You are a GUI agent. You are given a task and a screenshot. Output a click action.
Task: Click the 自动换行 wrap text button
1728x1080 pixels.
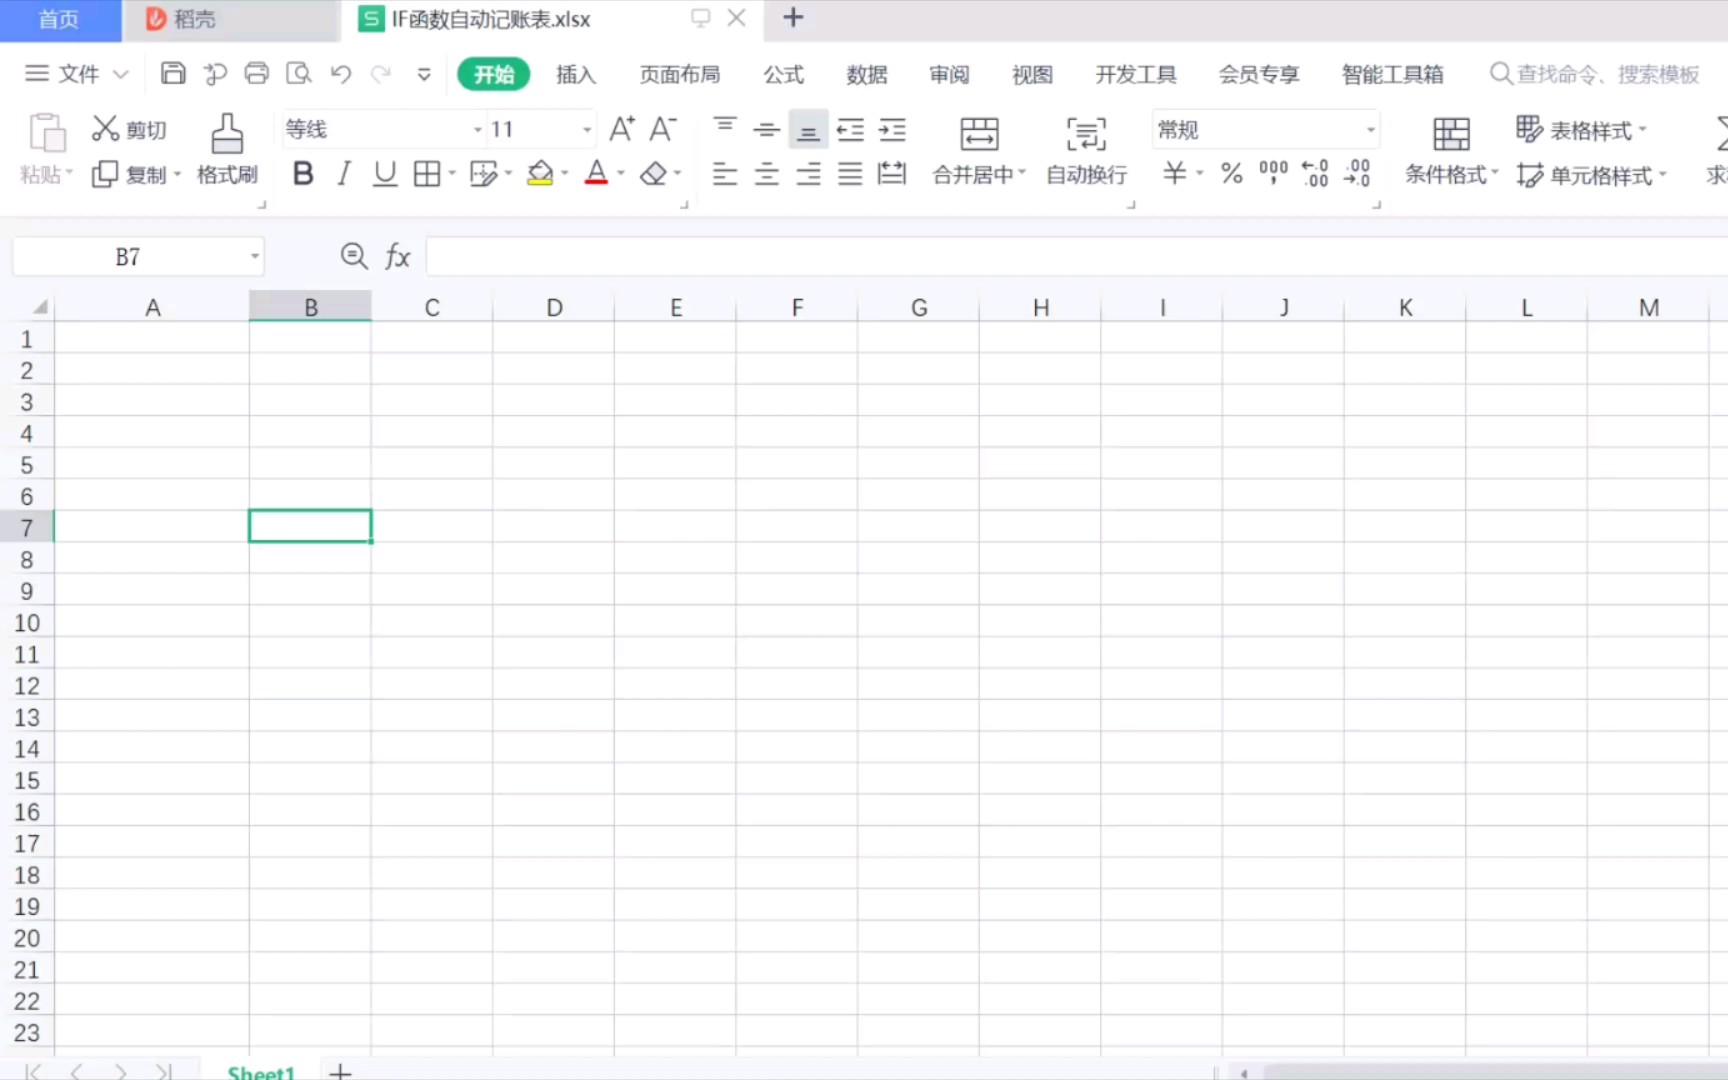coord(1085,150)
